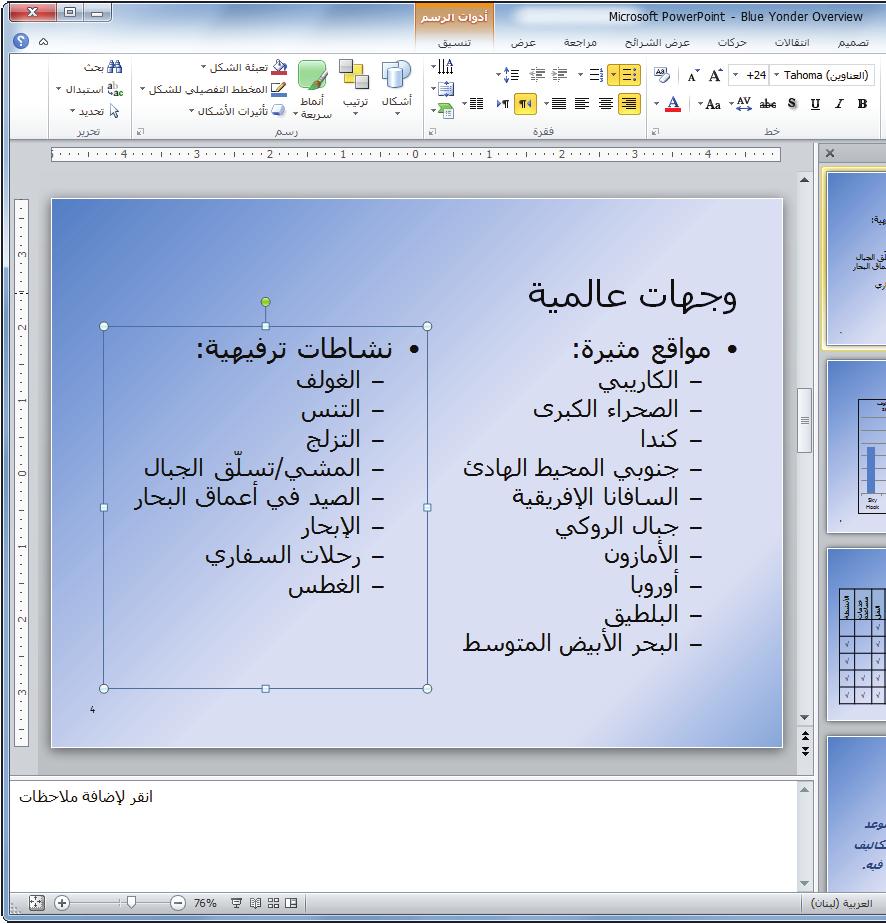
Task: Click the Numbering list icon
Action: (596, 75)
